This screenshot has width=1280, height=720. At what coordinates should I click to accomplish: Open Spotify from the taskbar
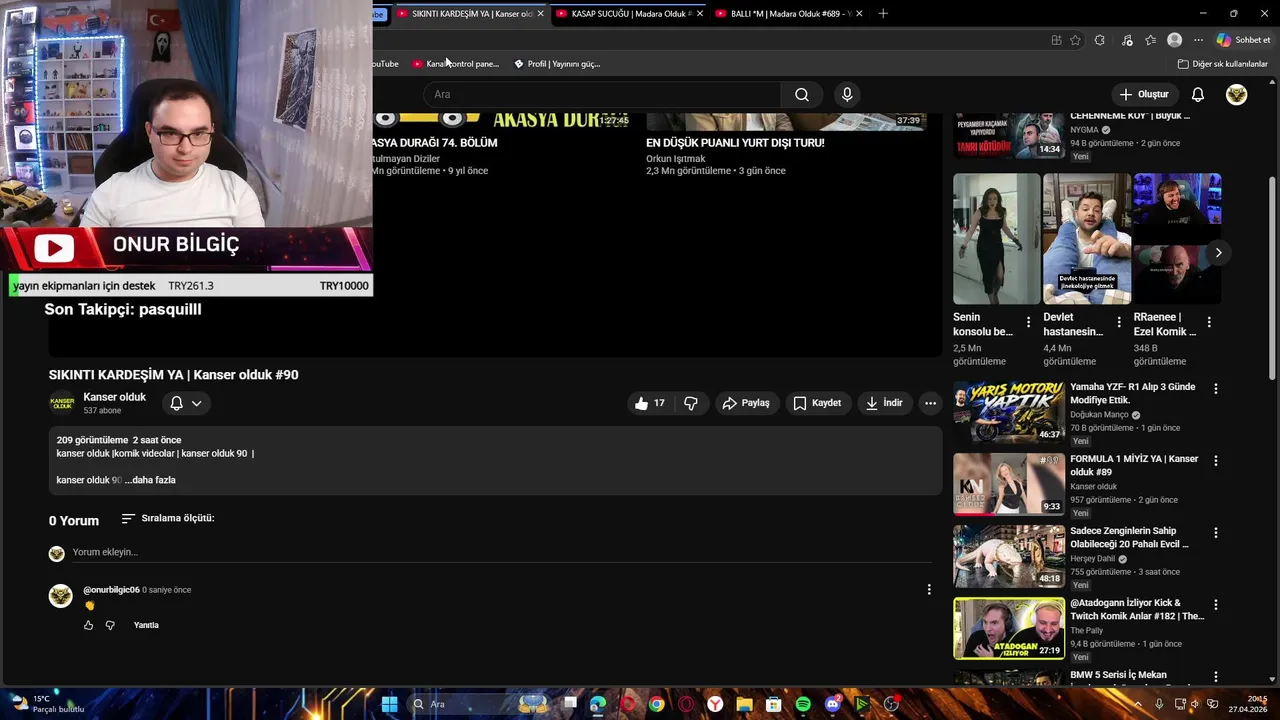[x=803, y=704]
